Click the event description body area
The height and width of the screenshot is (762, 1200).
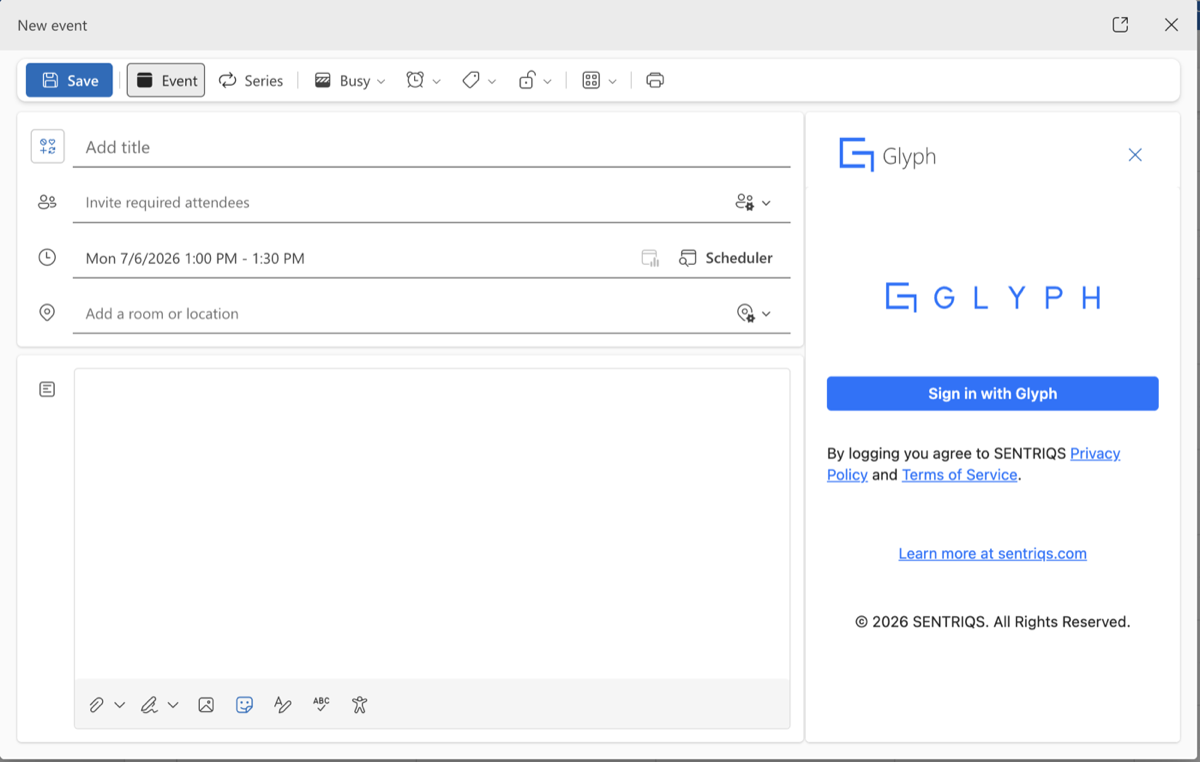[x=432, y=524]
